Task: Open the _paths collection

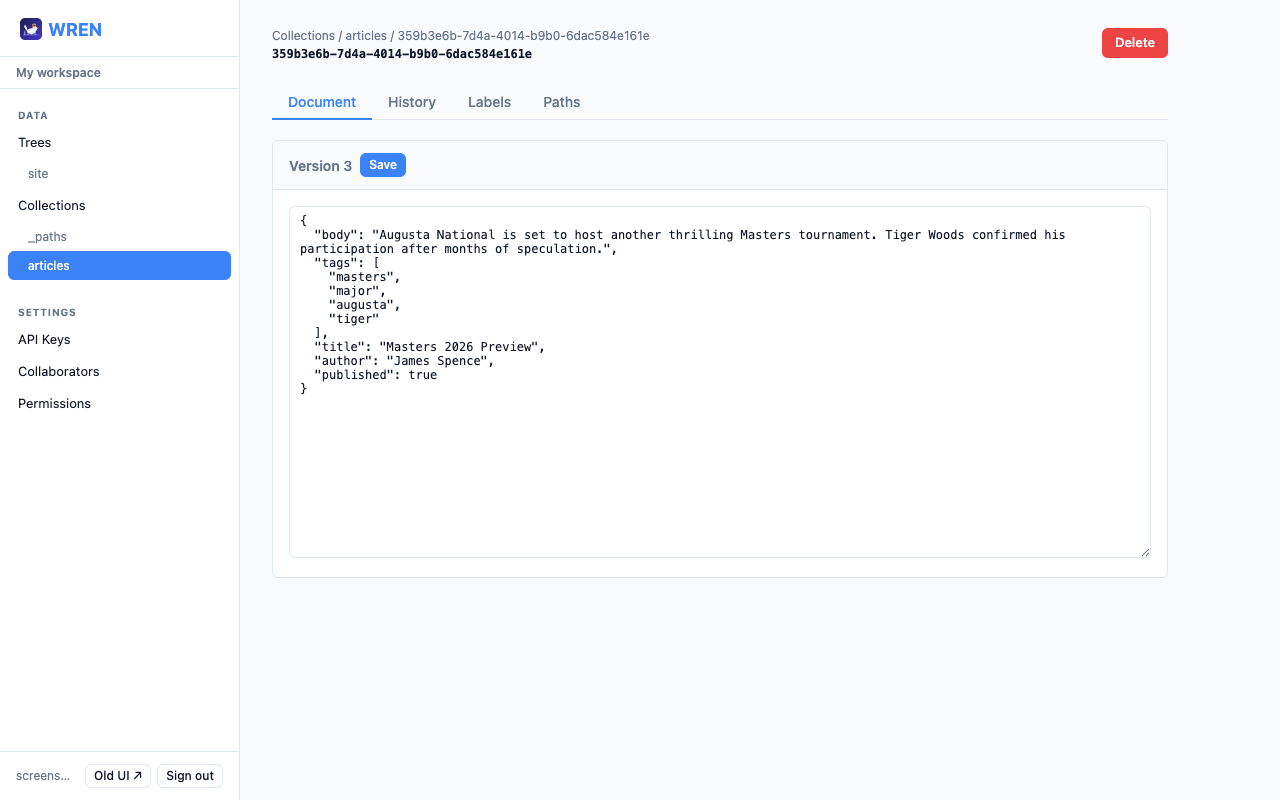Action: (47, 236)
